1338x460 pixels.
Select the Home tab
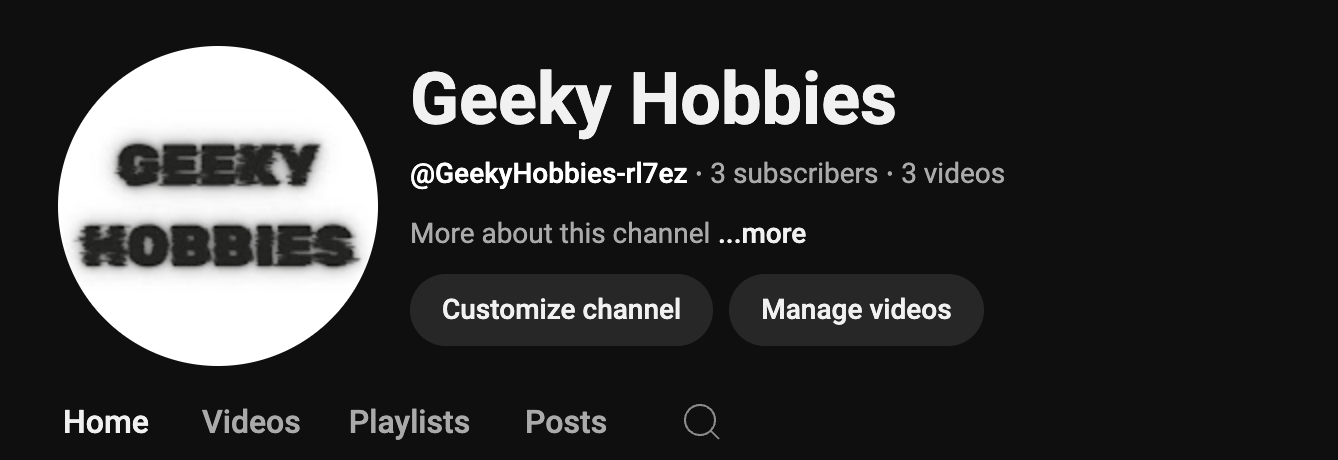pyautogui.click(x=106, y=422)
